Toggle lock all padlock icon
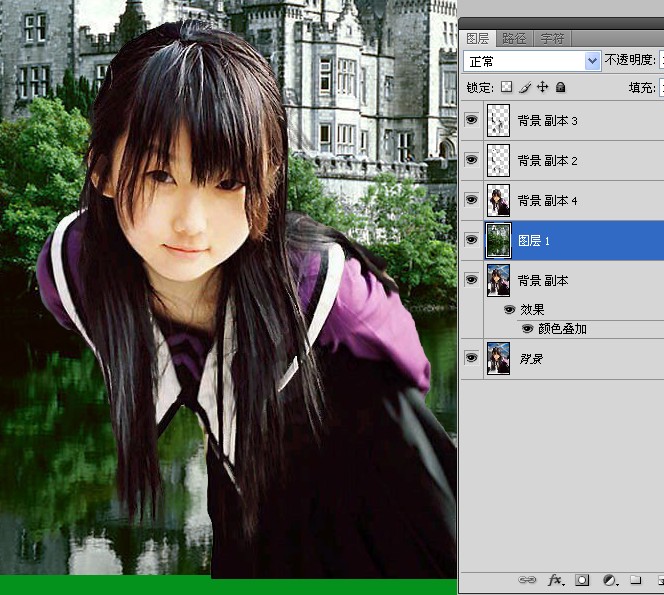Screen dimensions: 664x595 point(561,87)
